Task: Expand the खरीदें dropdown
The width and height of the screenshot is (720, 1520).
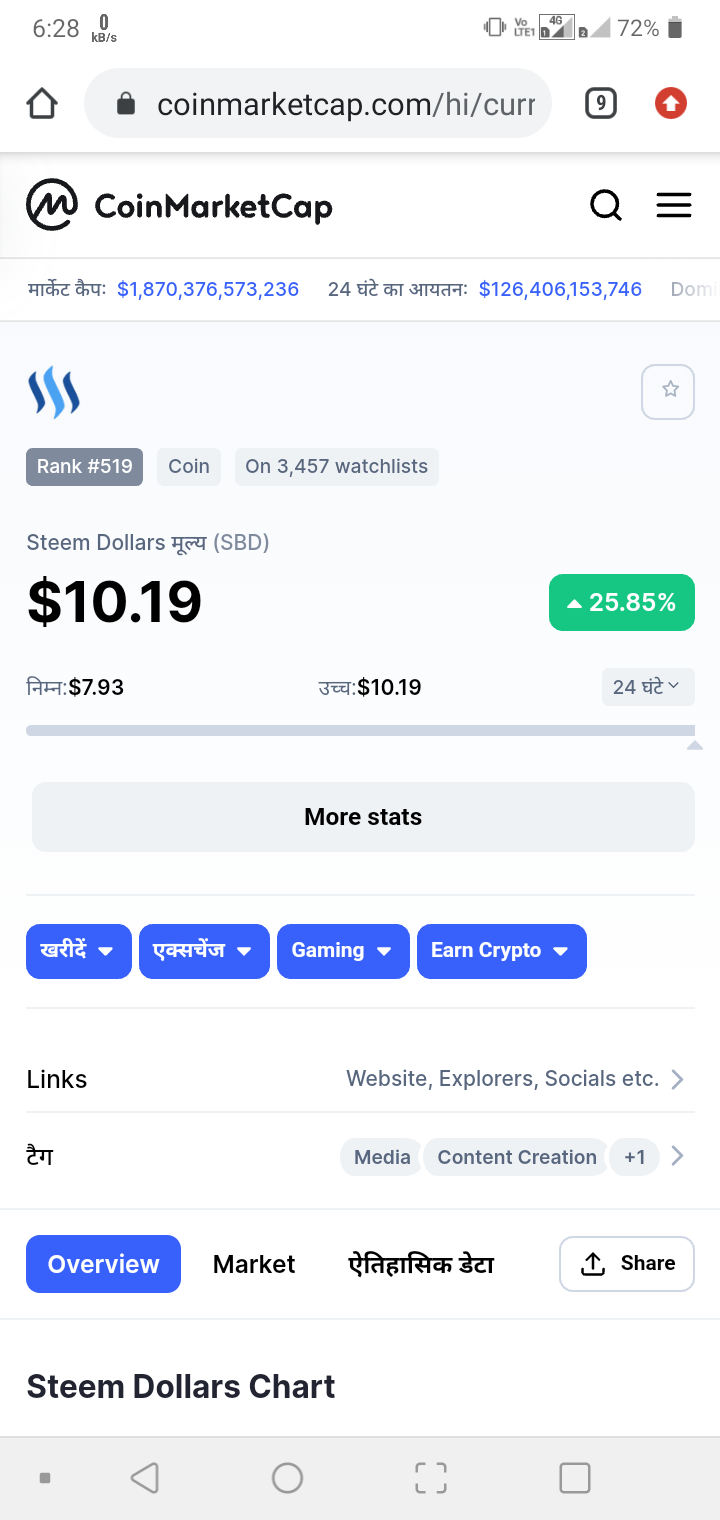Action: coord(79,951)
